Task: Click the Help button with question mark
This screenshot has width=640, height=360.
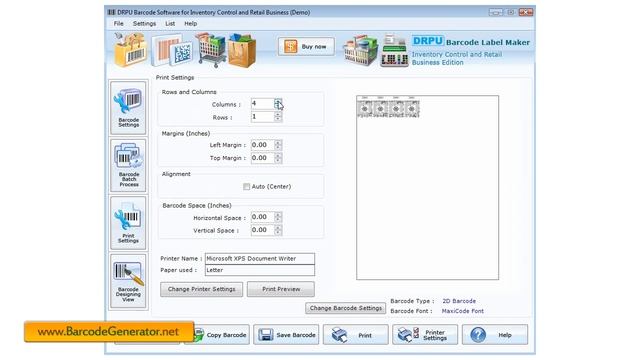Action: pos(495,335)
